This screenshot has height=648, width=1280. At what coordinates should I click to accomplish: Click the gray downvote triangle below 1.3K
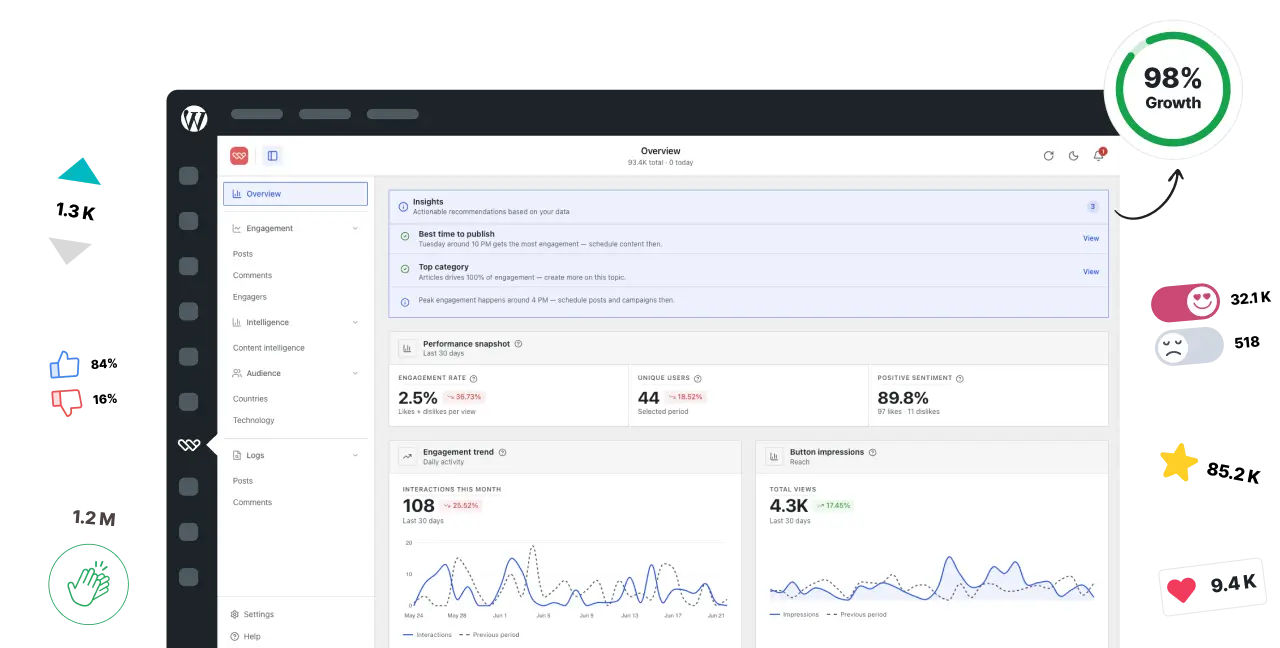coord(69,250)
